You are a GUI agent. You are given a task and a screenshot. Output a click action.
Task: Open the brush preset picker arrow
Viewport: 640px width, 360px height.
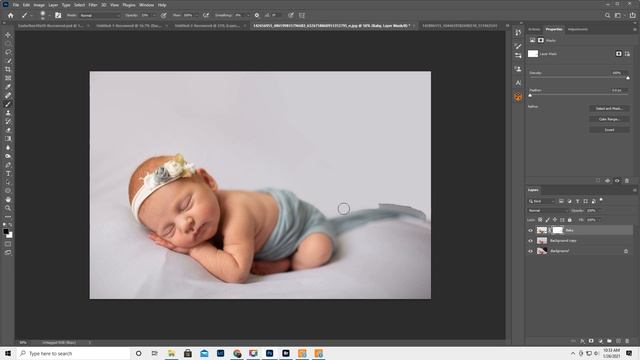click(49, 16)
